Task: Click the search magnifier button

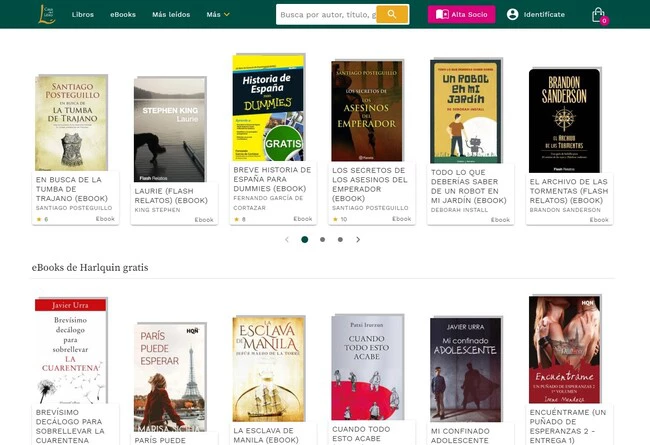Action: click(x=392, y=15)
